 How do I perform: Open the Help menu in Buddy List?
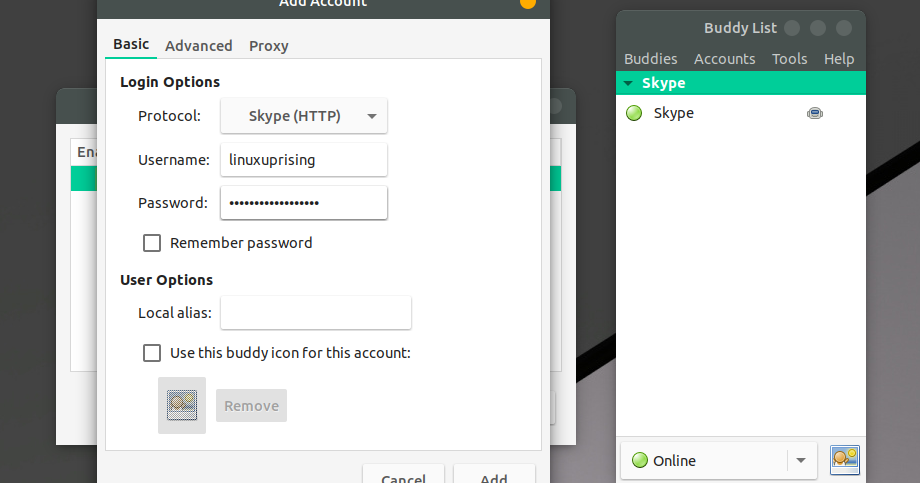coord(838,59)
